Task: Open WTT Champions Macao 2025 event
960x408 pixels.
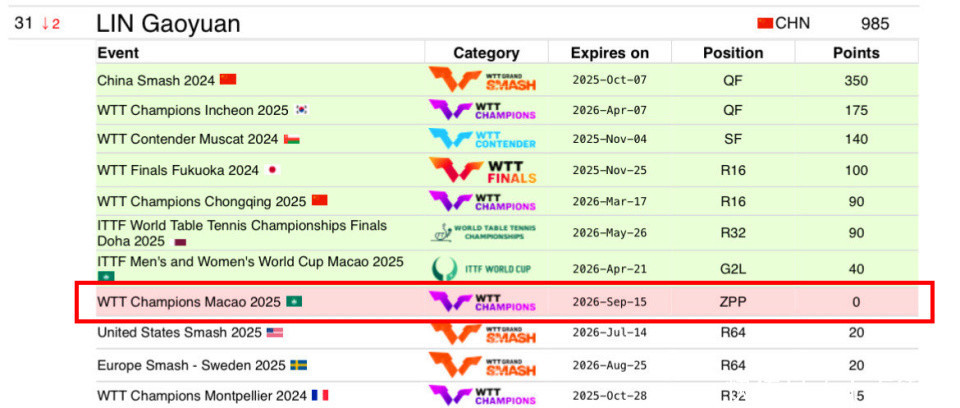Action: tap(189, 301)
